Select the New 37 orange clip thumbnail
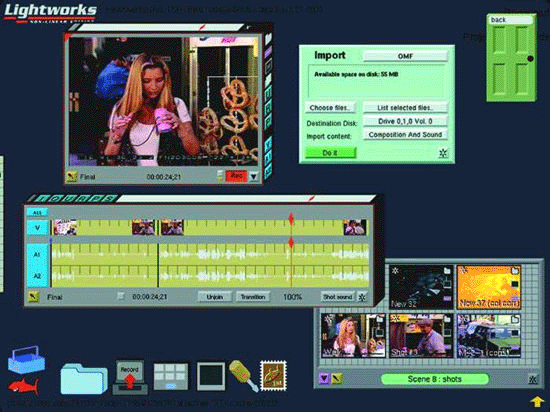This screenshot has width=550, height=412. click(489, 287)
